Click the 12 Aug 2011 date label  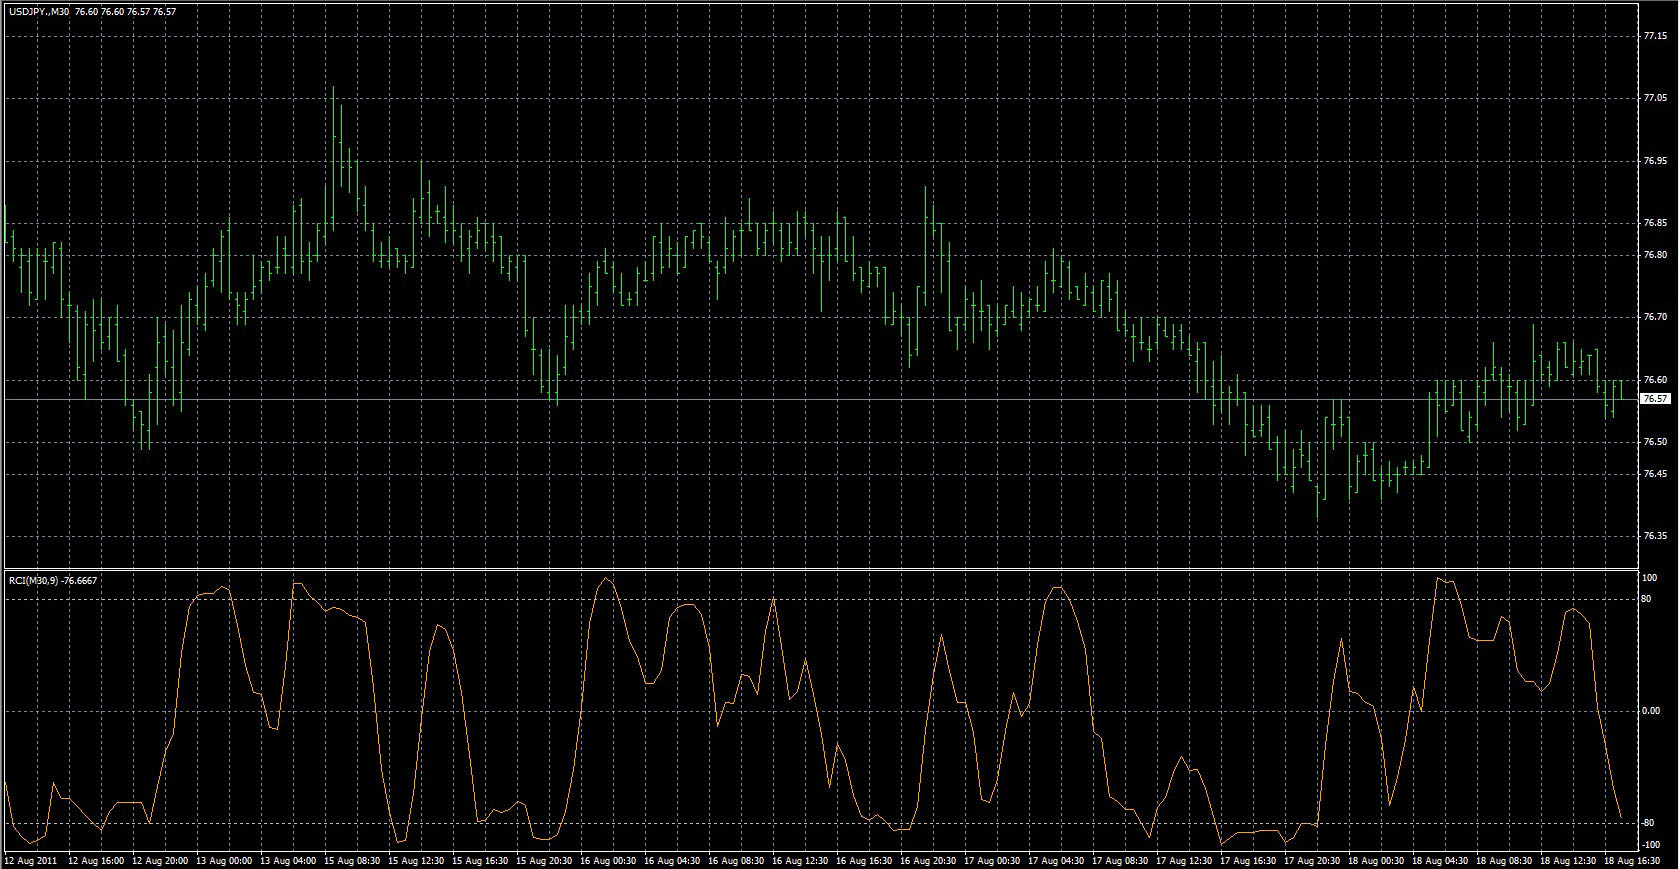[x=32, y=860]
